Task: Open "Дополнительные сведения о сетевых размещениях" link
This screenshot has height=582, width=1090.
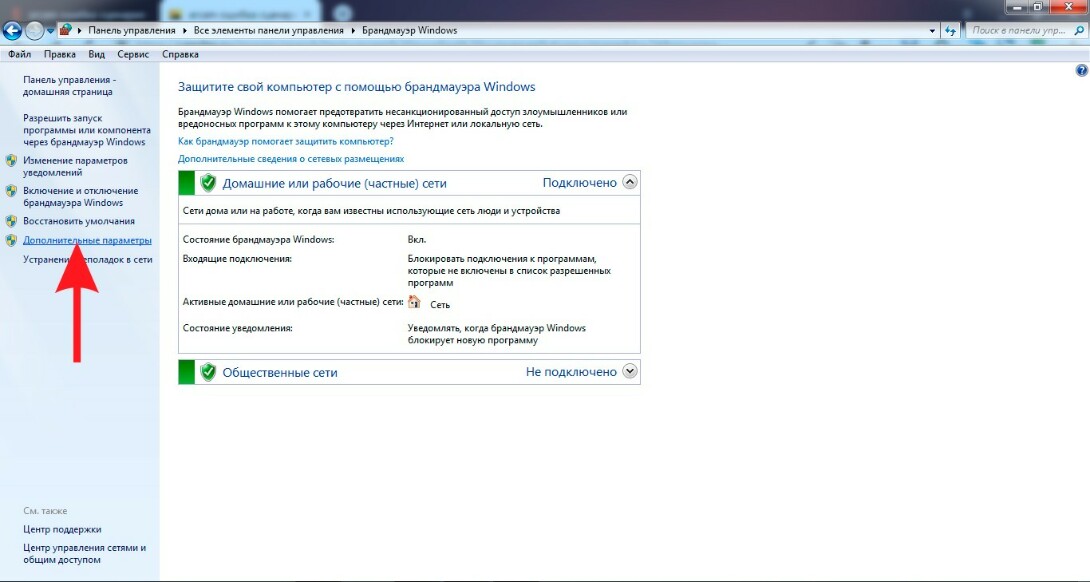Action: 291,159
